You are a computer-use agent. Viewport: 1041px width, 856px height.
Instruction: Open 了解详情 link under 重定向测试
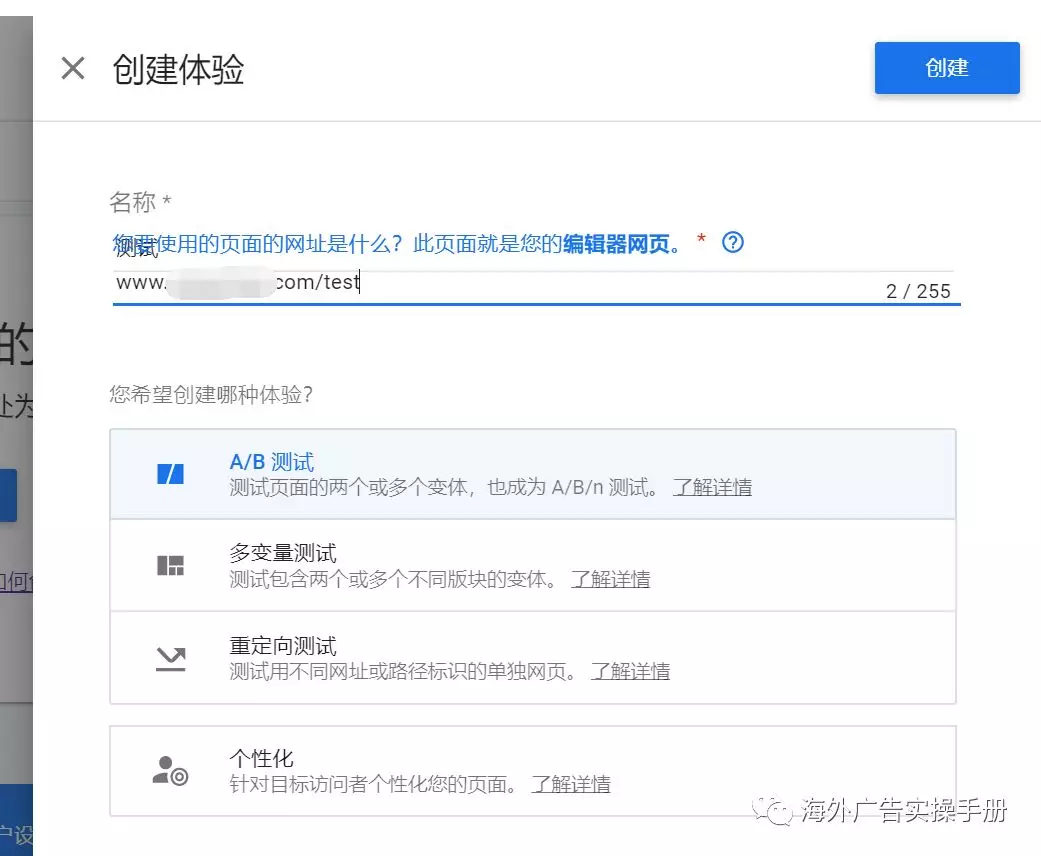tap(630, 672)
